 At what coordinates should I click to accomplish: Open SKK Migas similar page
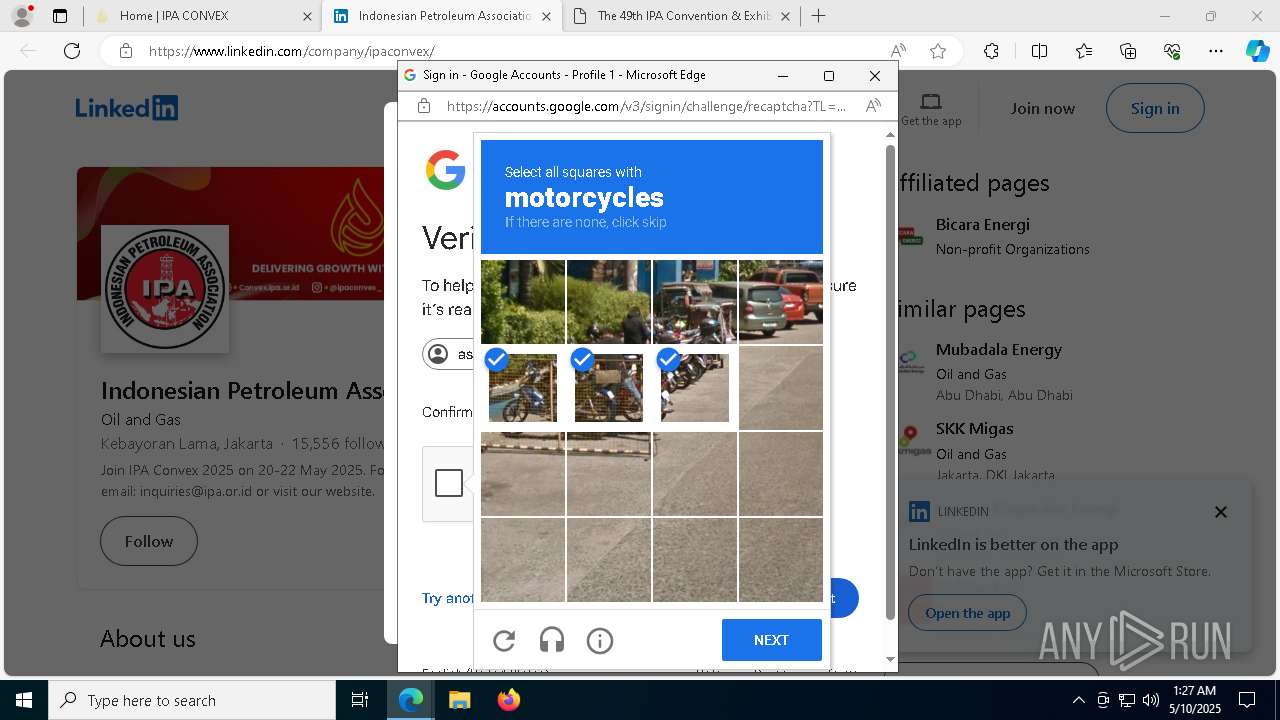(x=975, y=428)
